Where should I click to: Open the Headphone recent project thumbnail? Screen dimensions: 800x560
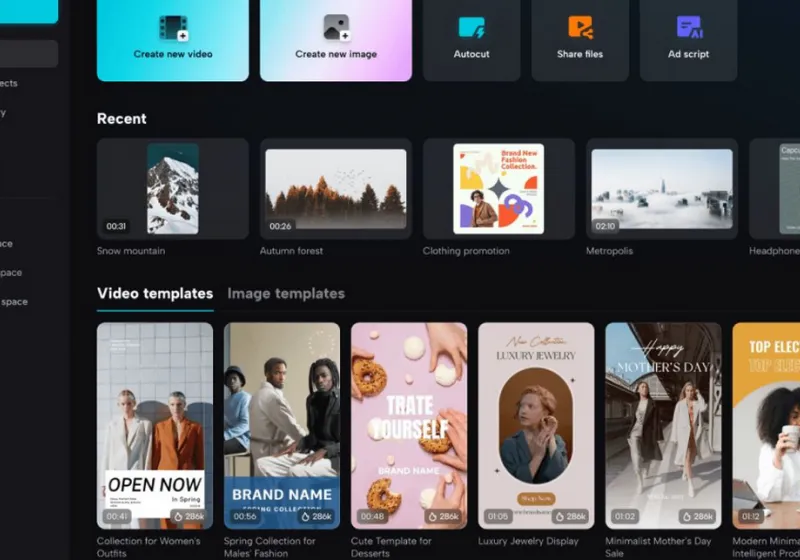[x=774, y=189]
